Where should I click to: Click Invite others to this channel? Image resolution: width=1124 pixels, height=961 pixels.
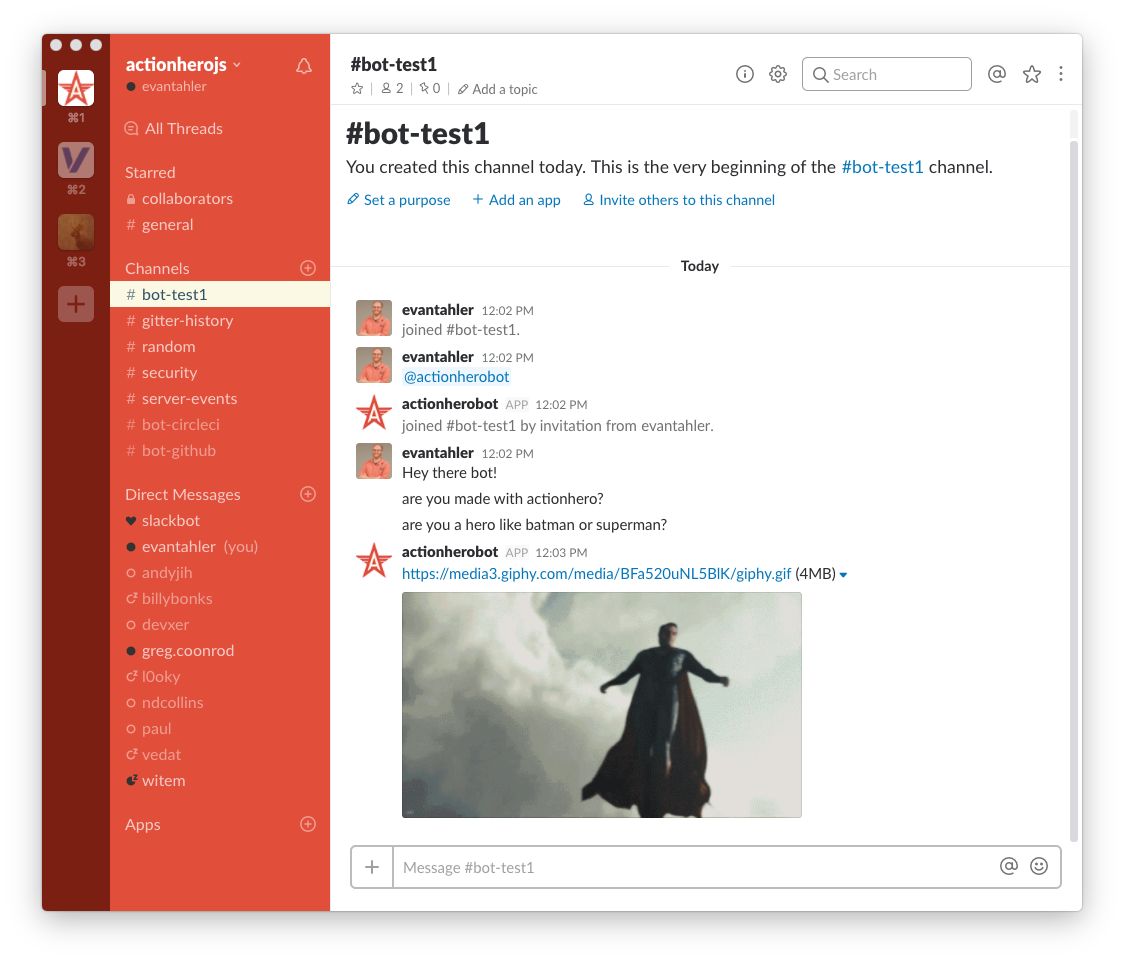(x=679, y=200)
